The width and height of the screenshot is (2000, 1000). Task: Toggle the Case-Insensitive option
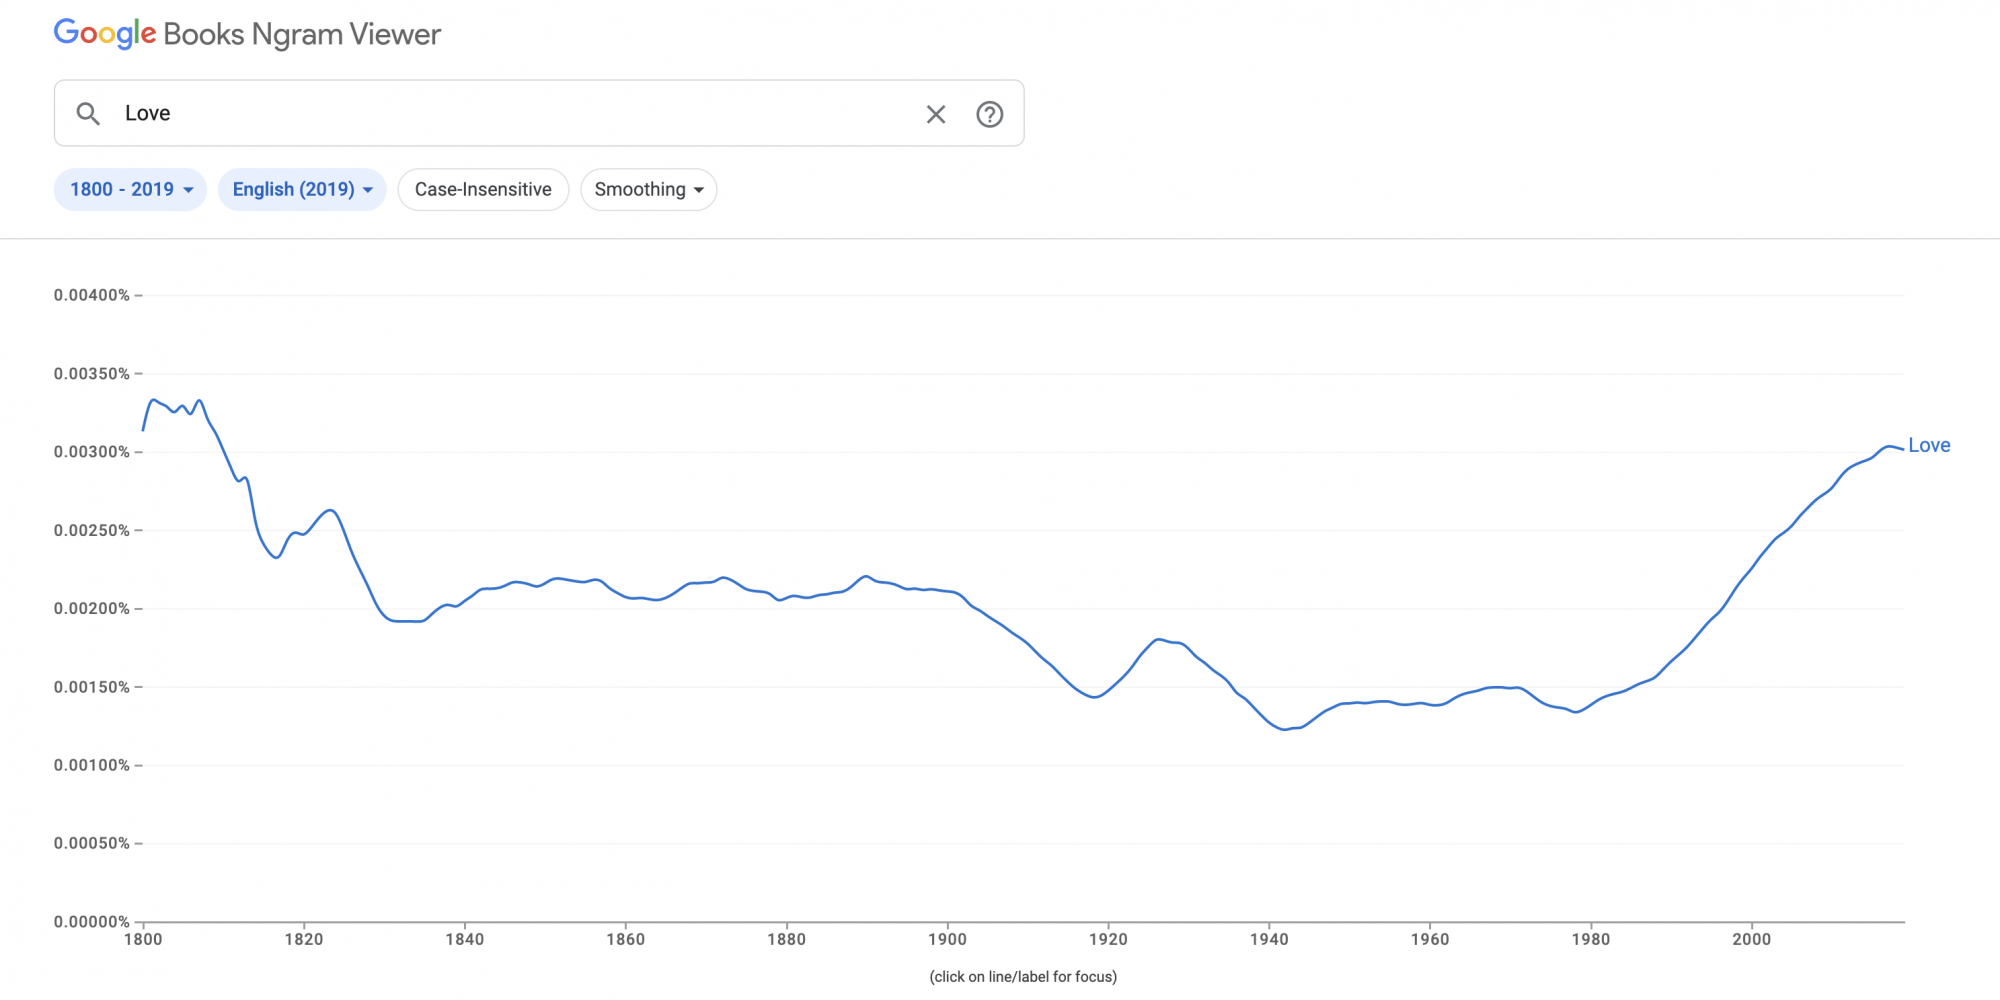(483, 189)
